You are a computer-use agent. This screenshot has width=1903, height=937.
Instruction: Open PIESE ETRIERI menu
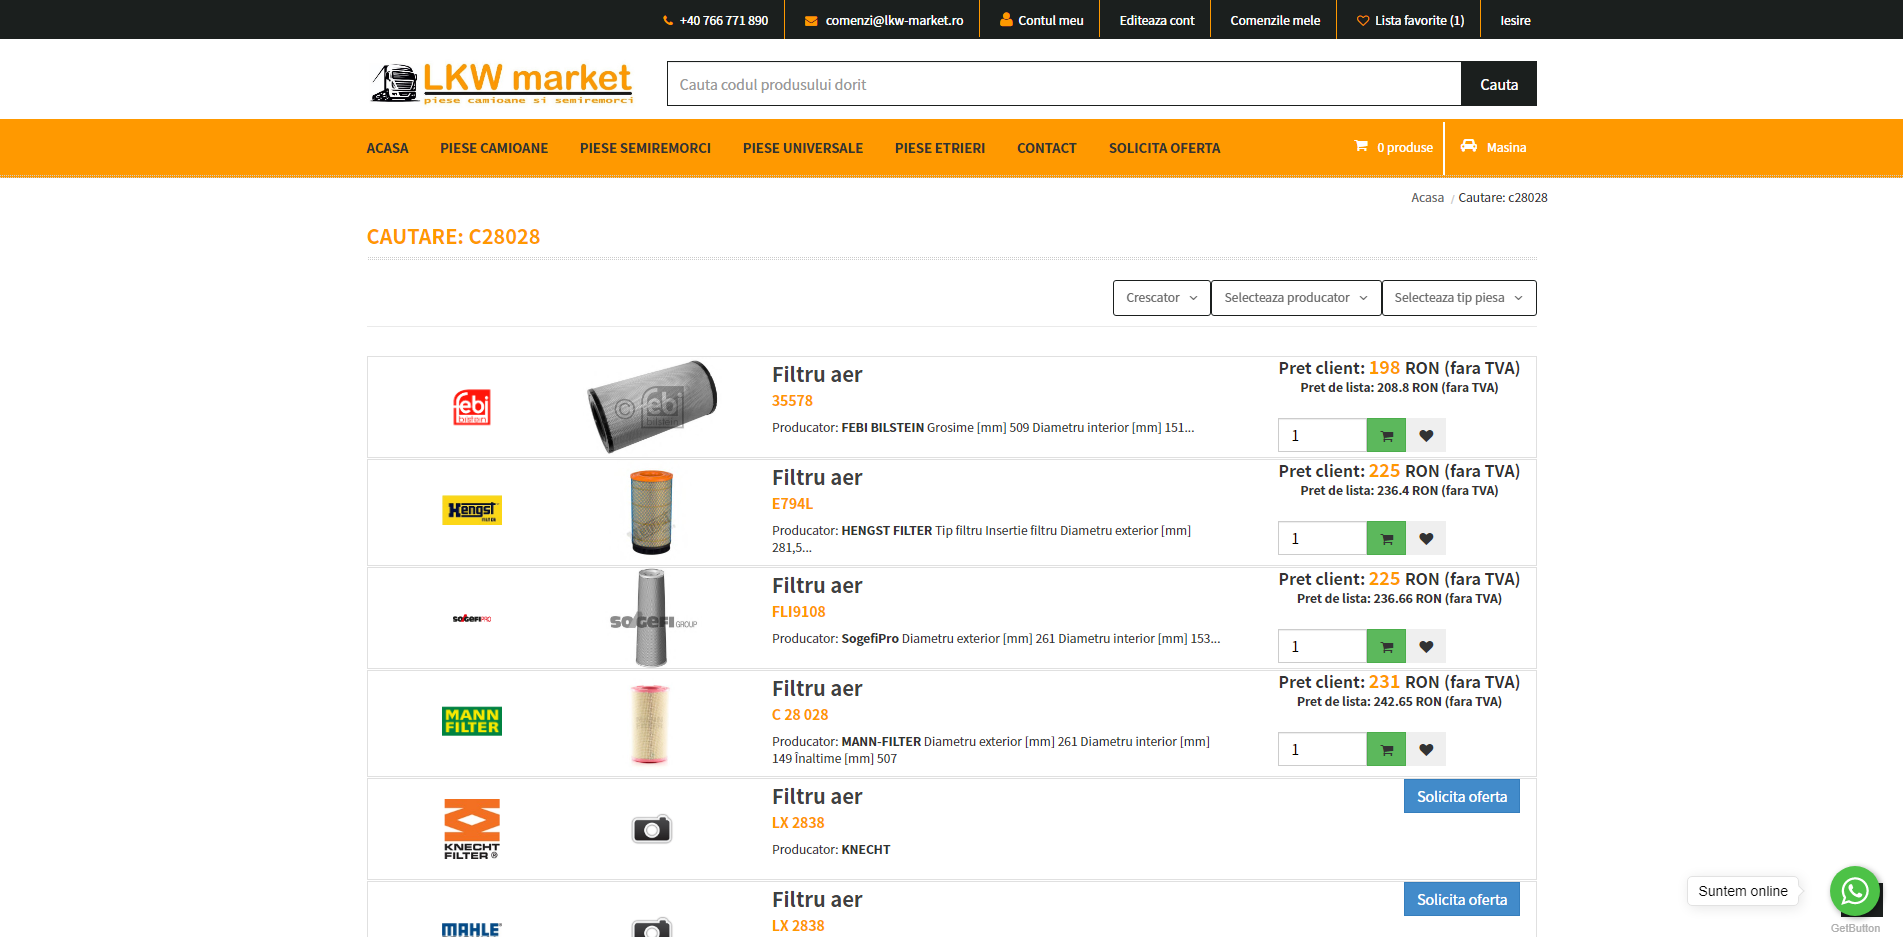click(x=940, y=148)
